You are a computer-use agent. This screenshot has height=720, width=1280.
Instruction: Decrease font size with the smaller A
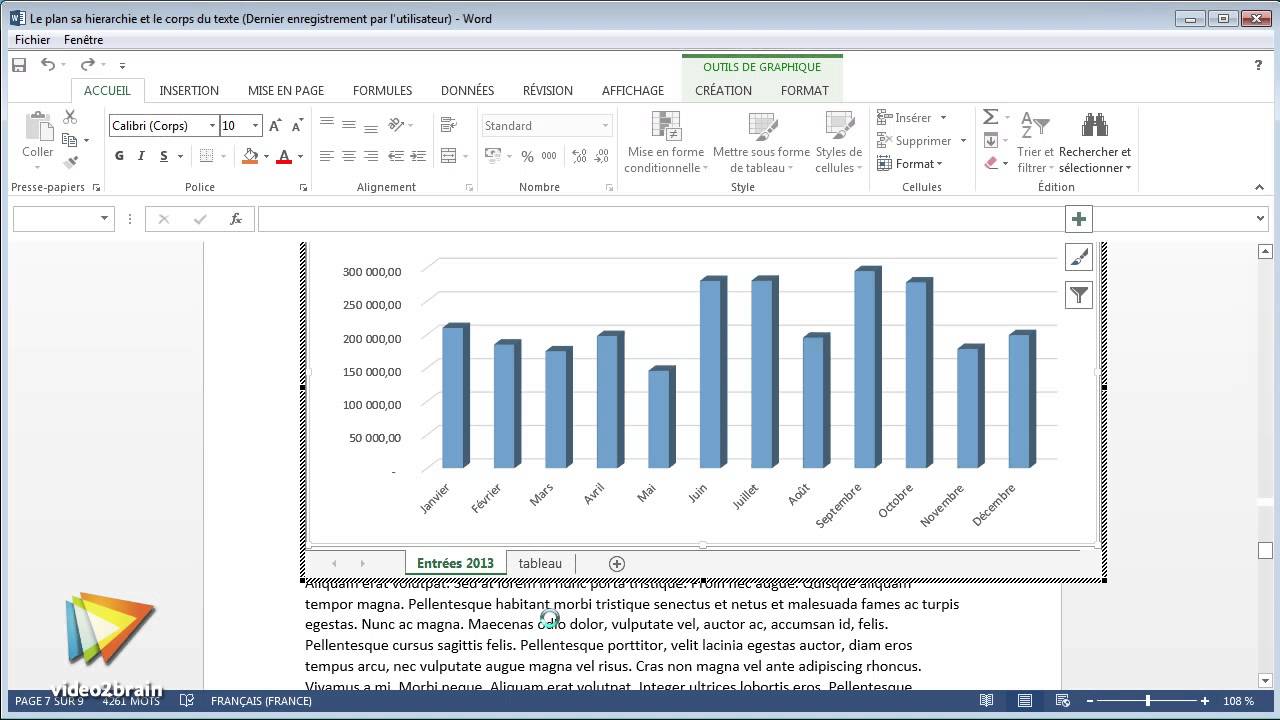297,126
